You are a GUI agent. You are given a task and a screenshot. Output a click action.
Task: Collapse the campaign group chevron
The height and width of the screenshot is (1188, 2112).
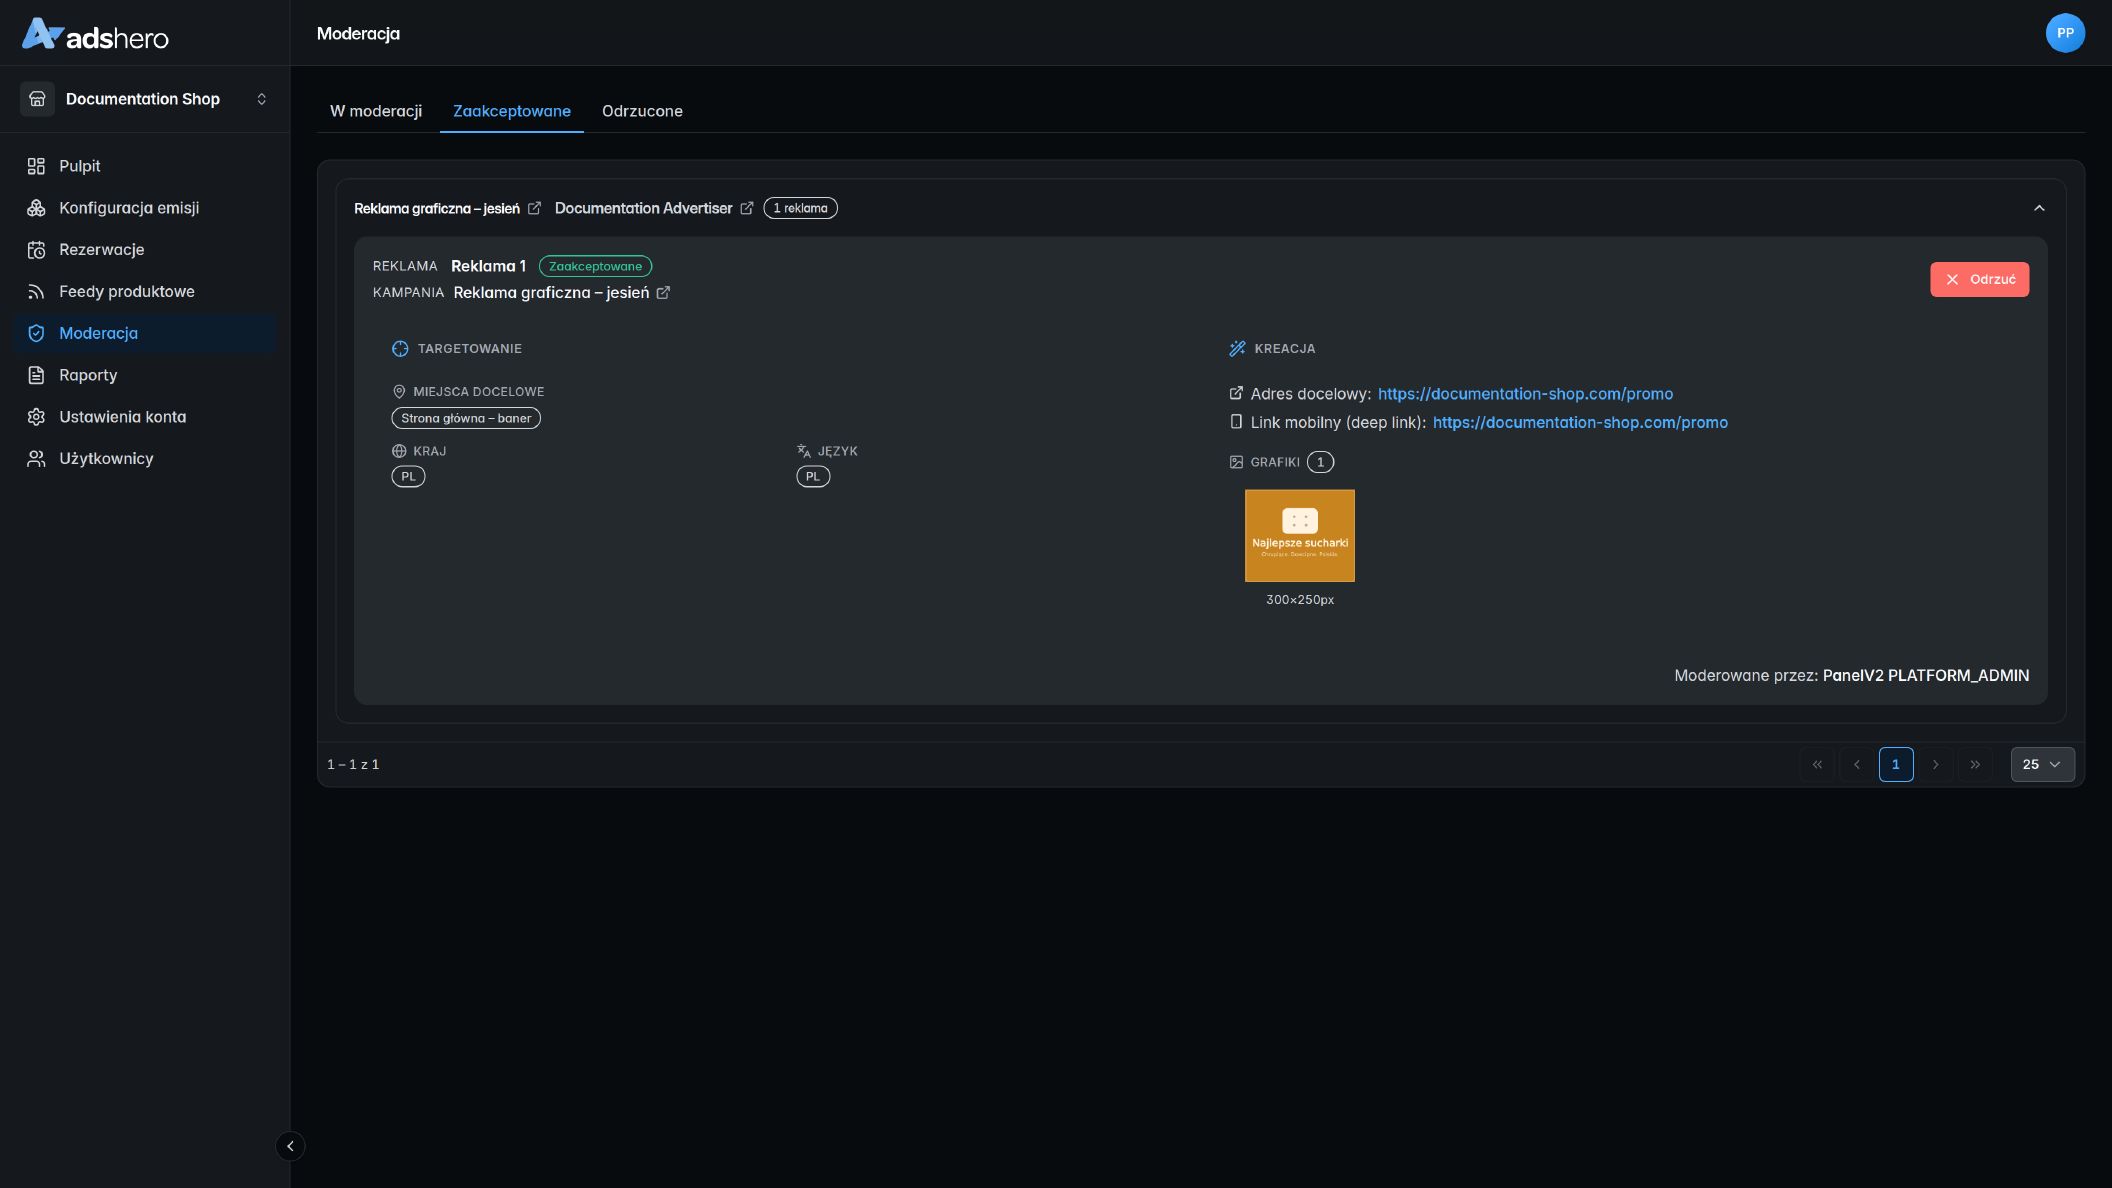pos(2039,208)
